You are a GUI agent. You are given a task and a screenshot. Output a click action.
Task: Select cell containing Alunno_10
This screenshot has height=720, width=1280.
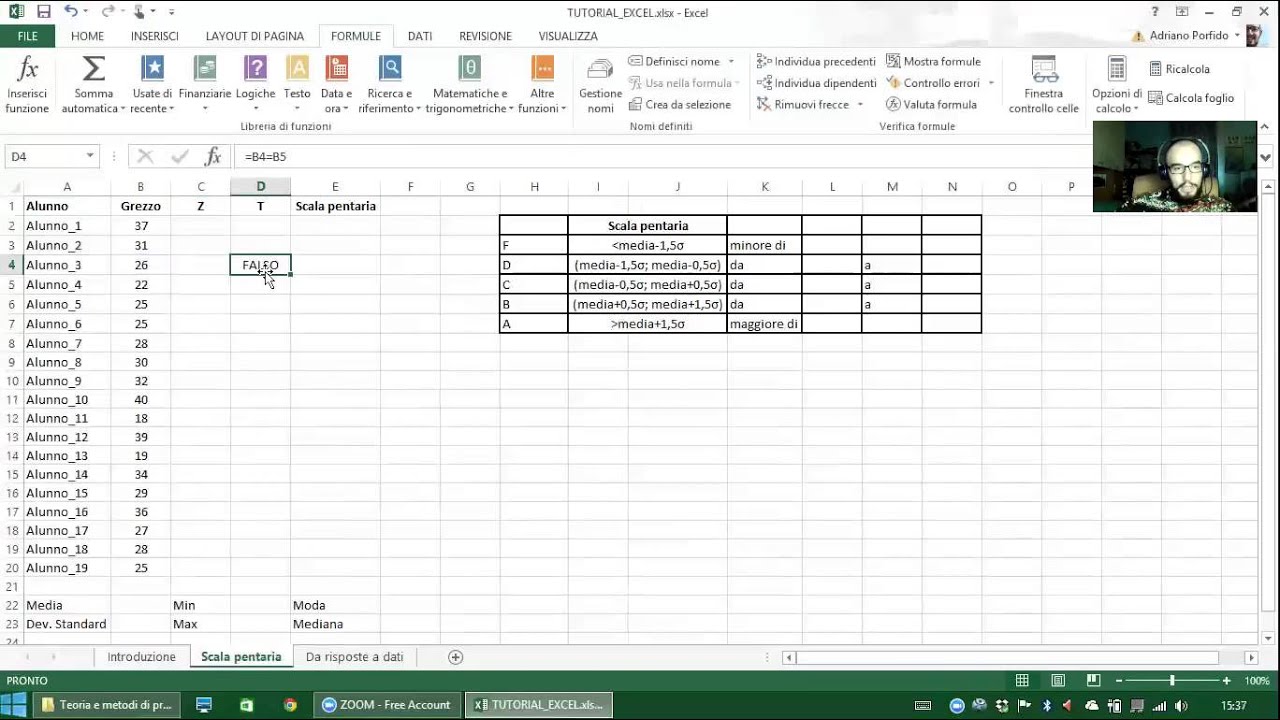click(x=67, y=400)
